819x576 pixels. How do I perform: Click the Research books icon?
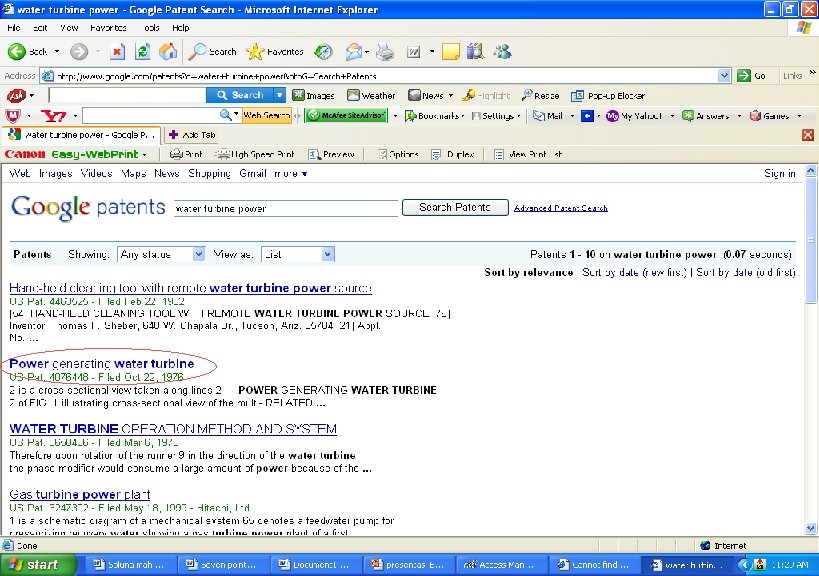coord(475,51)
